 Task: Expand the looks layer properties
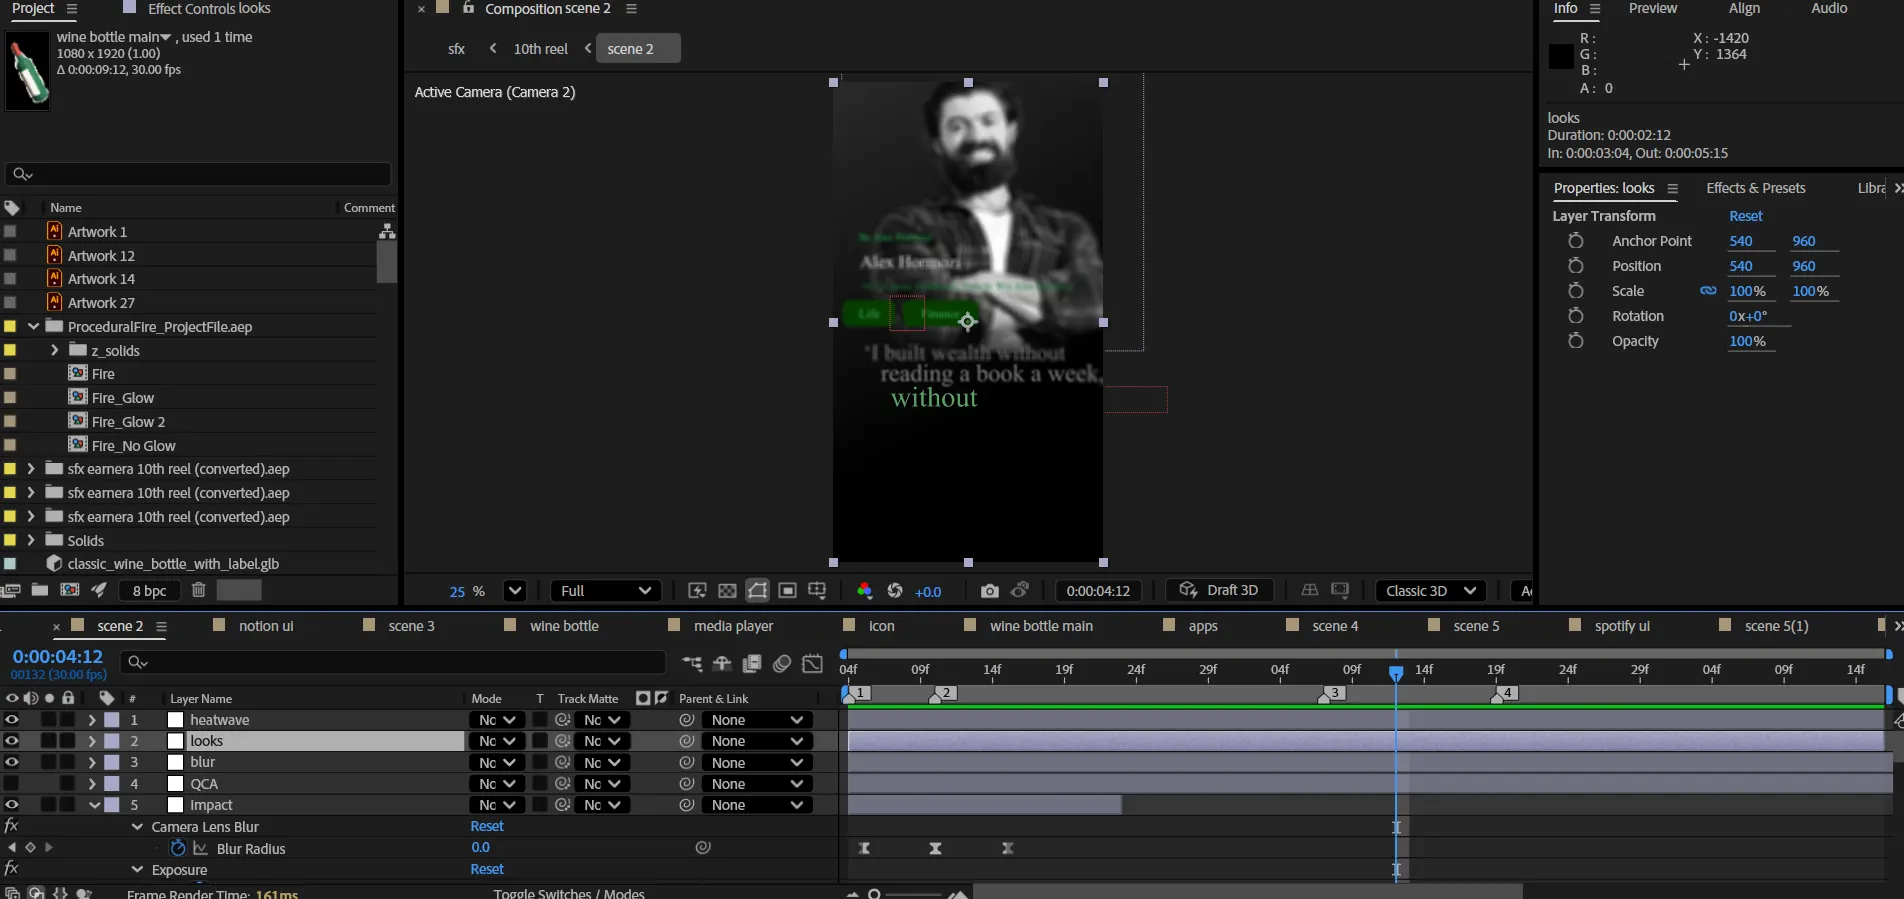pos(92,741)
